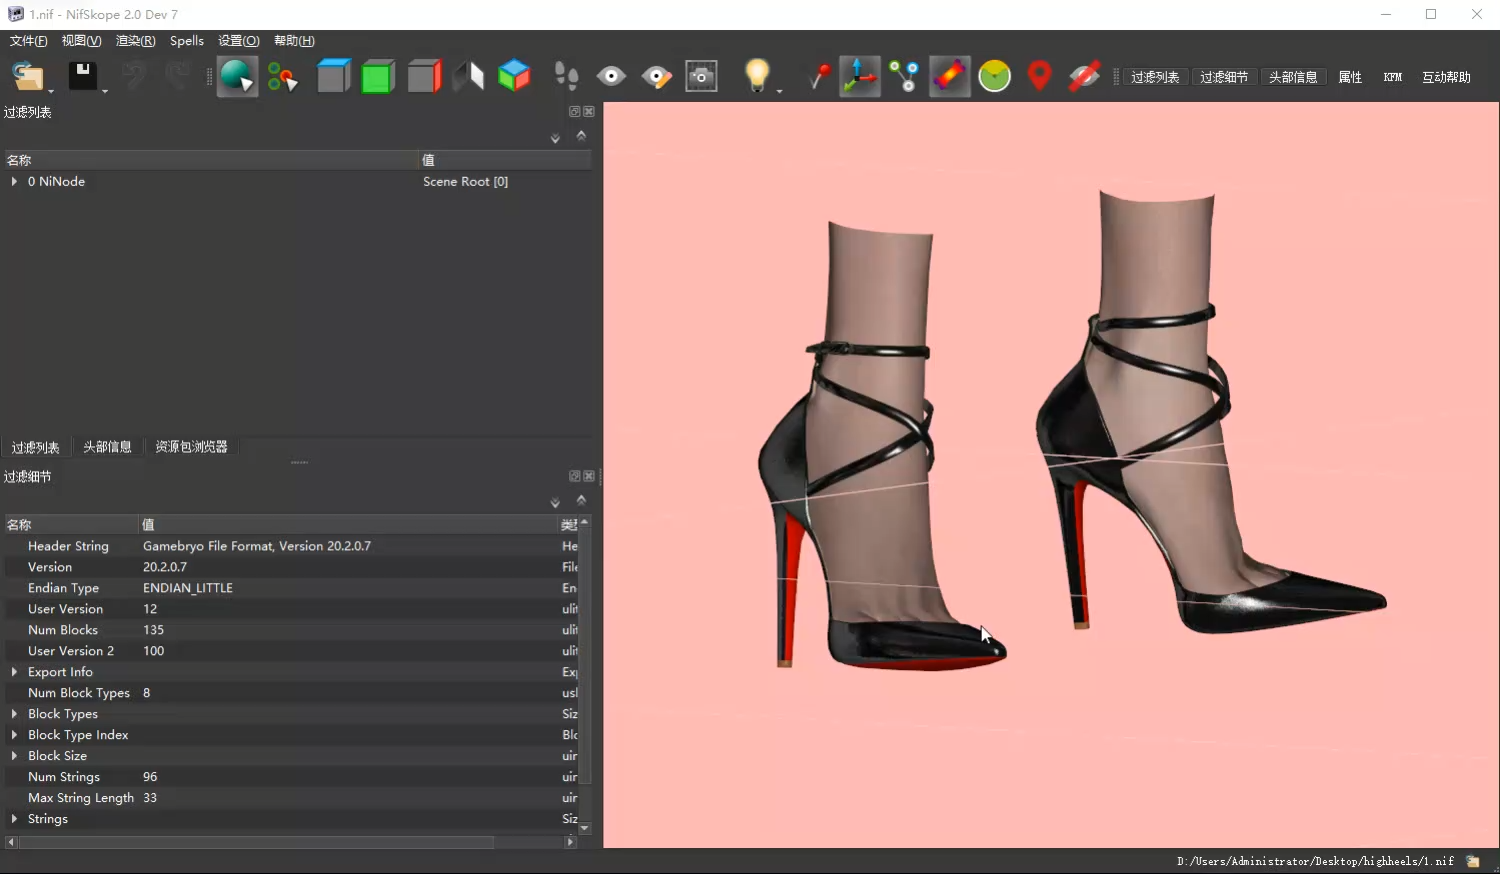Toggle the lighting bulb icon
Viewport: 1500px width, 874px height.
(757, 76)
